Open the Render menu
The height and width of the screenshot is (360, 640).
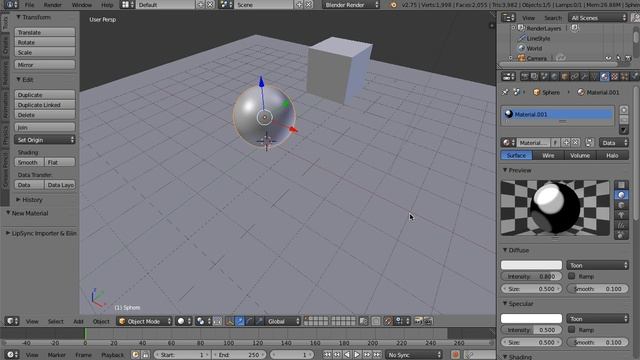point(53,5)
